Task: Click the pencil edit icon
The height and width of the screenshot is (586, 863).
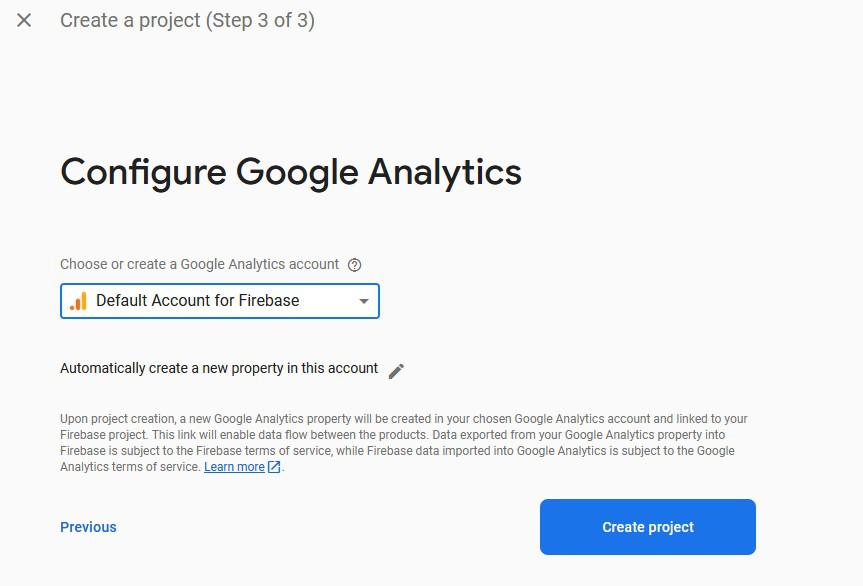Action: tap(396, 371)
